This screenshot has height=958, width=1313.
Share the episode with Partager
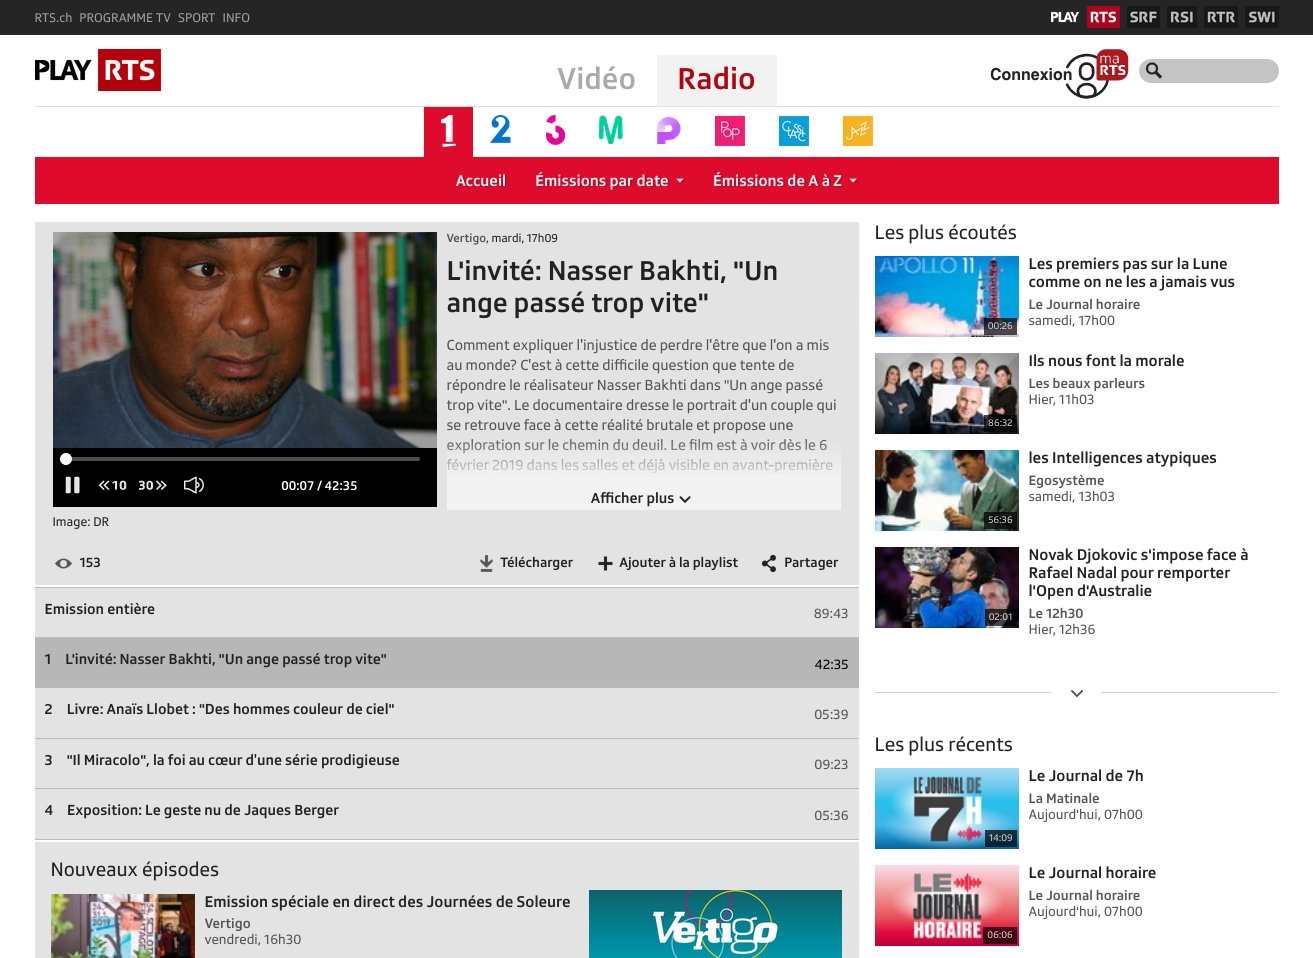point(800,563)
